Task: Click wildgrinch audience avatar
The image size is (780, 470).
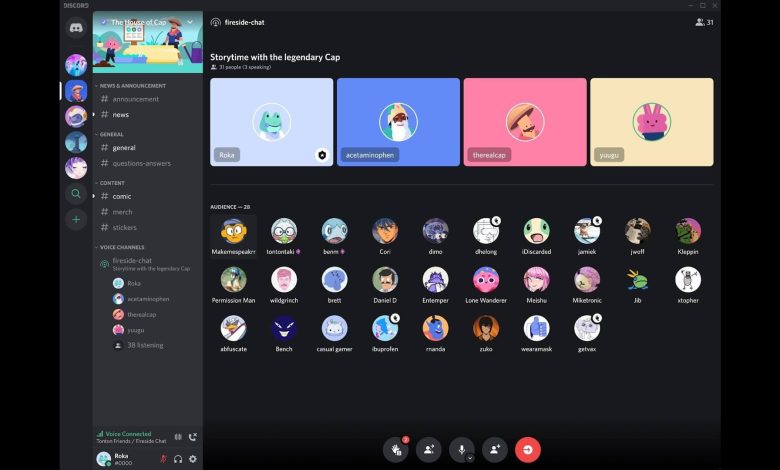Action: [284, 280]
